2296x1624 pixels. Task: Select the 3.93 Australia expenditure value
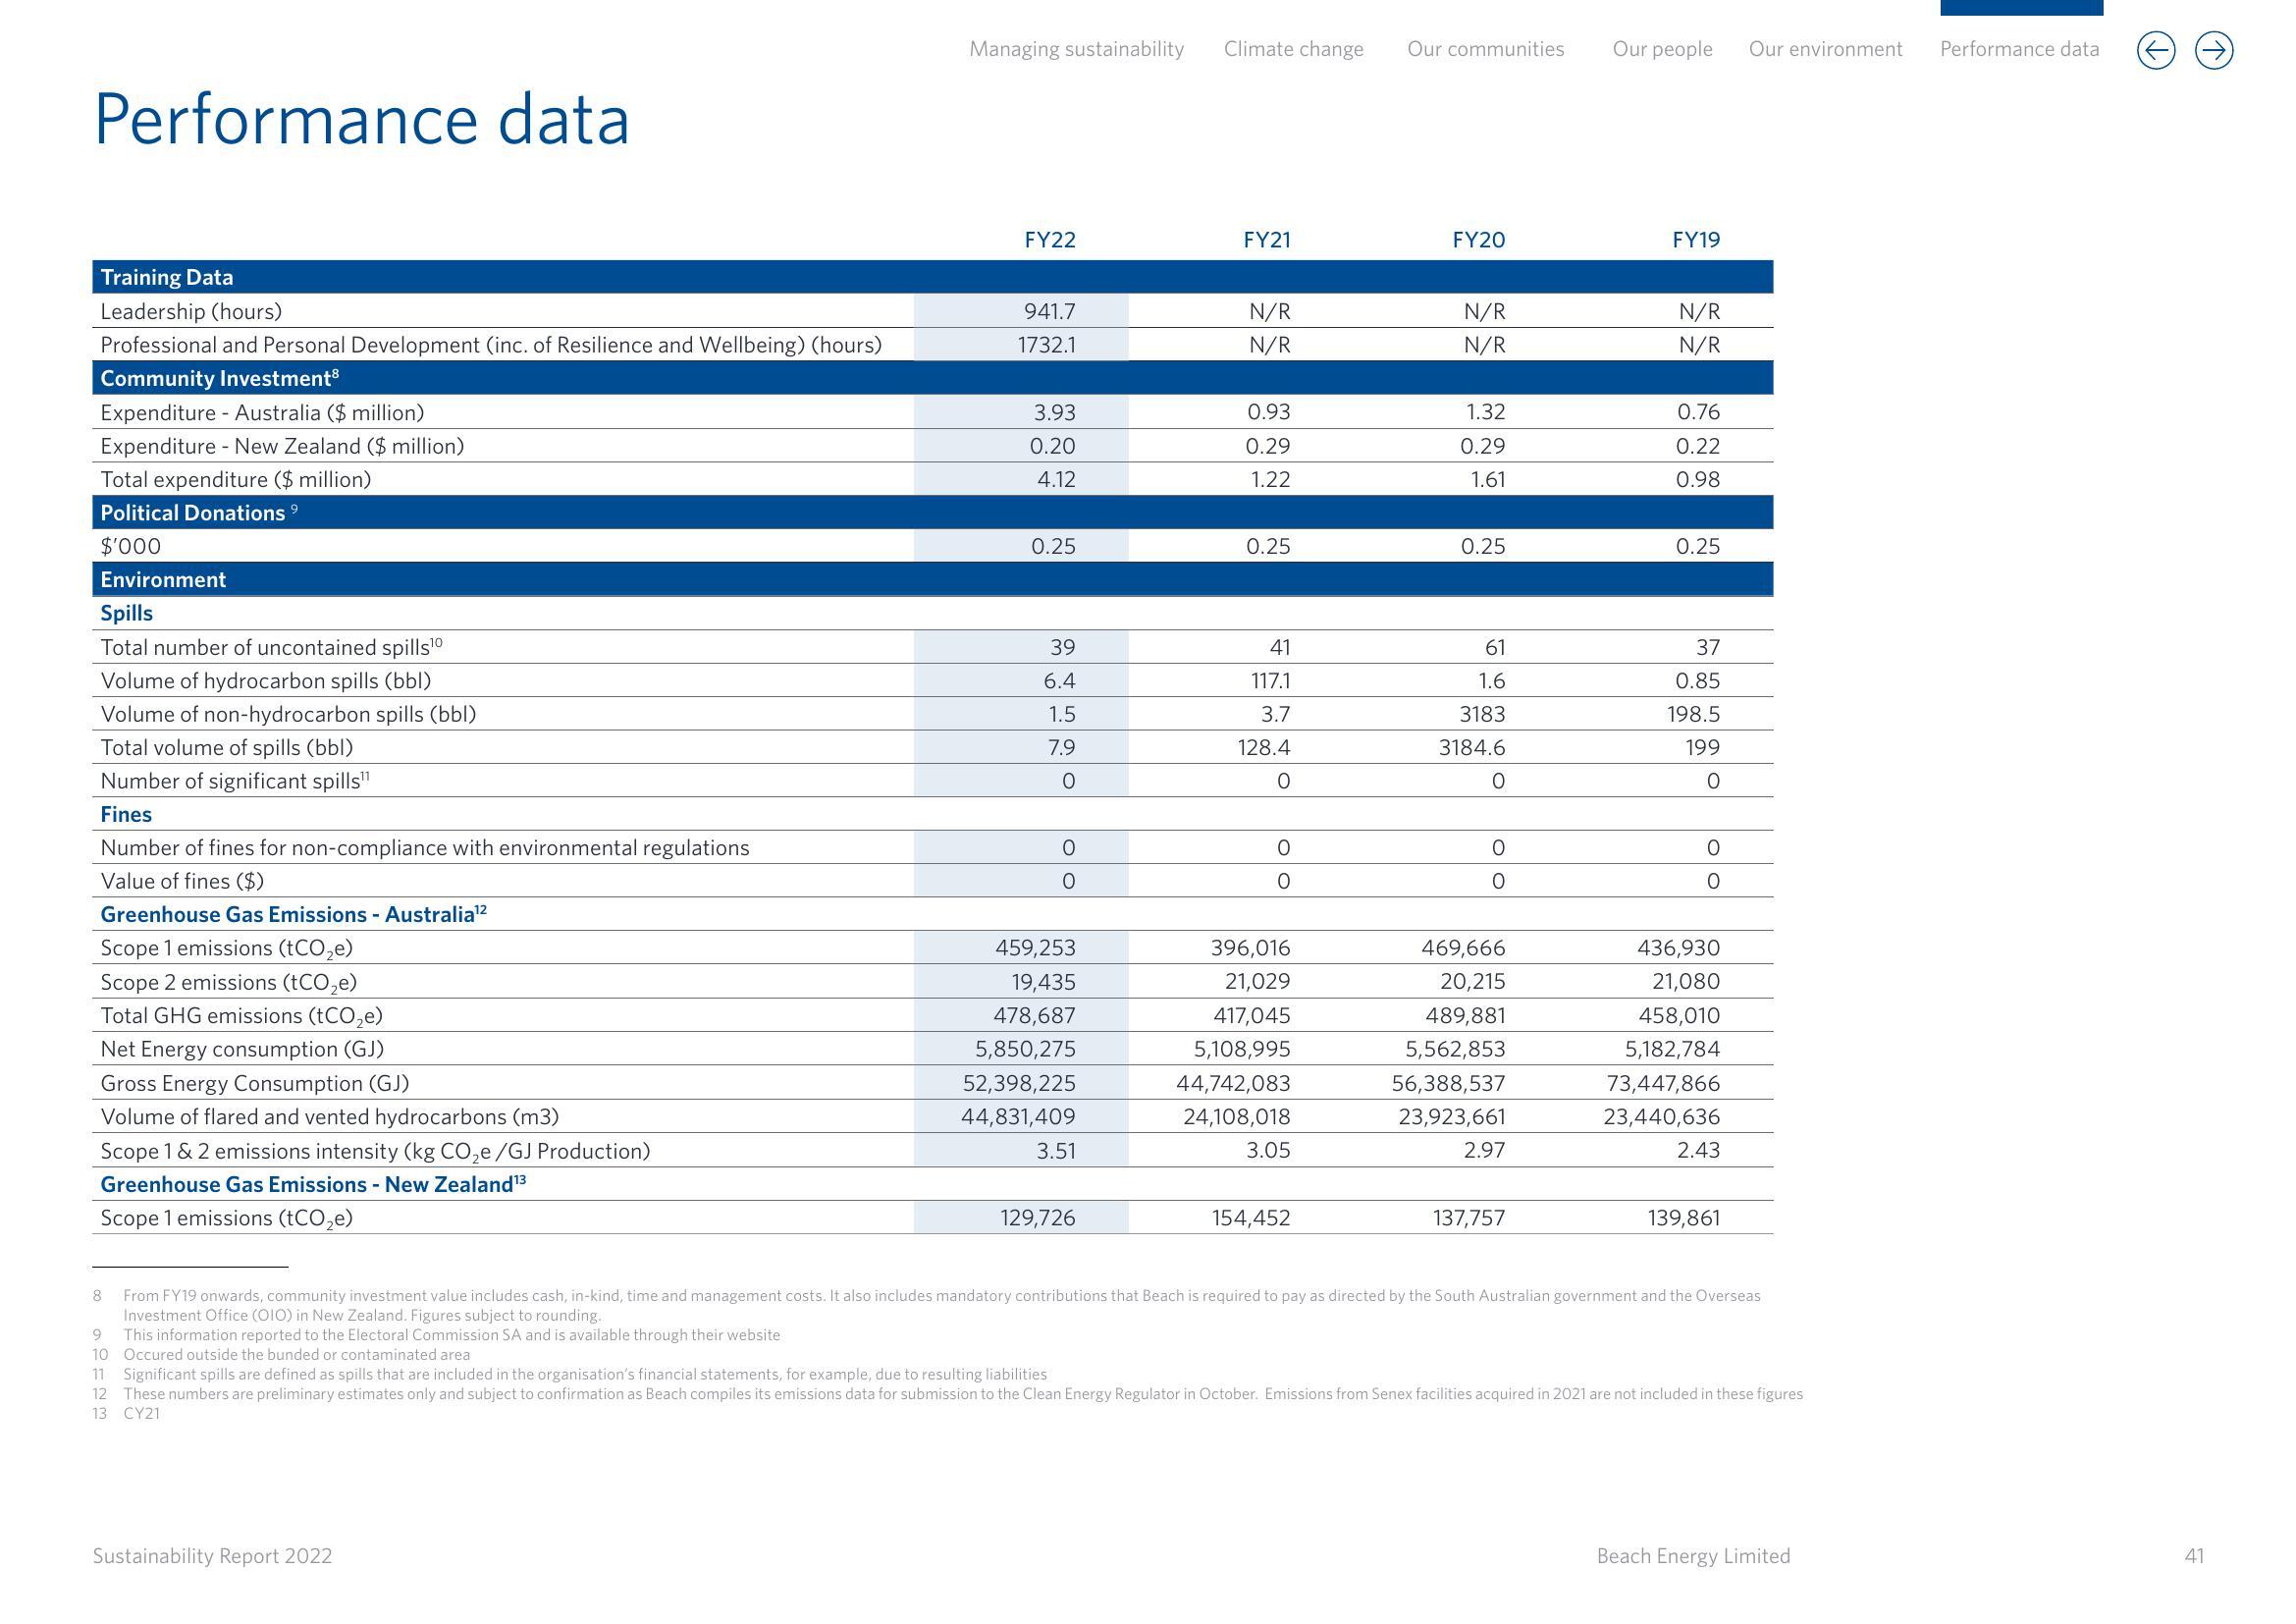click(x=1054, y=412)
